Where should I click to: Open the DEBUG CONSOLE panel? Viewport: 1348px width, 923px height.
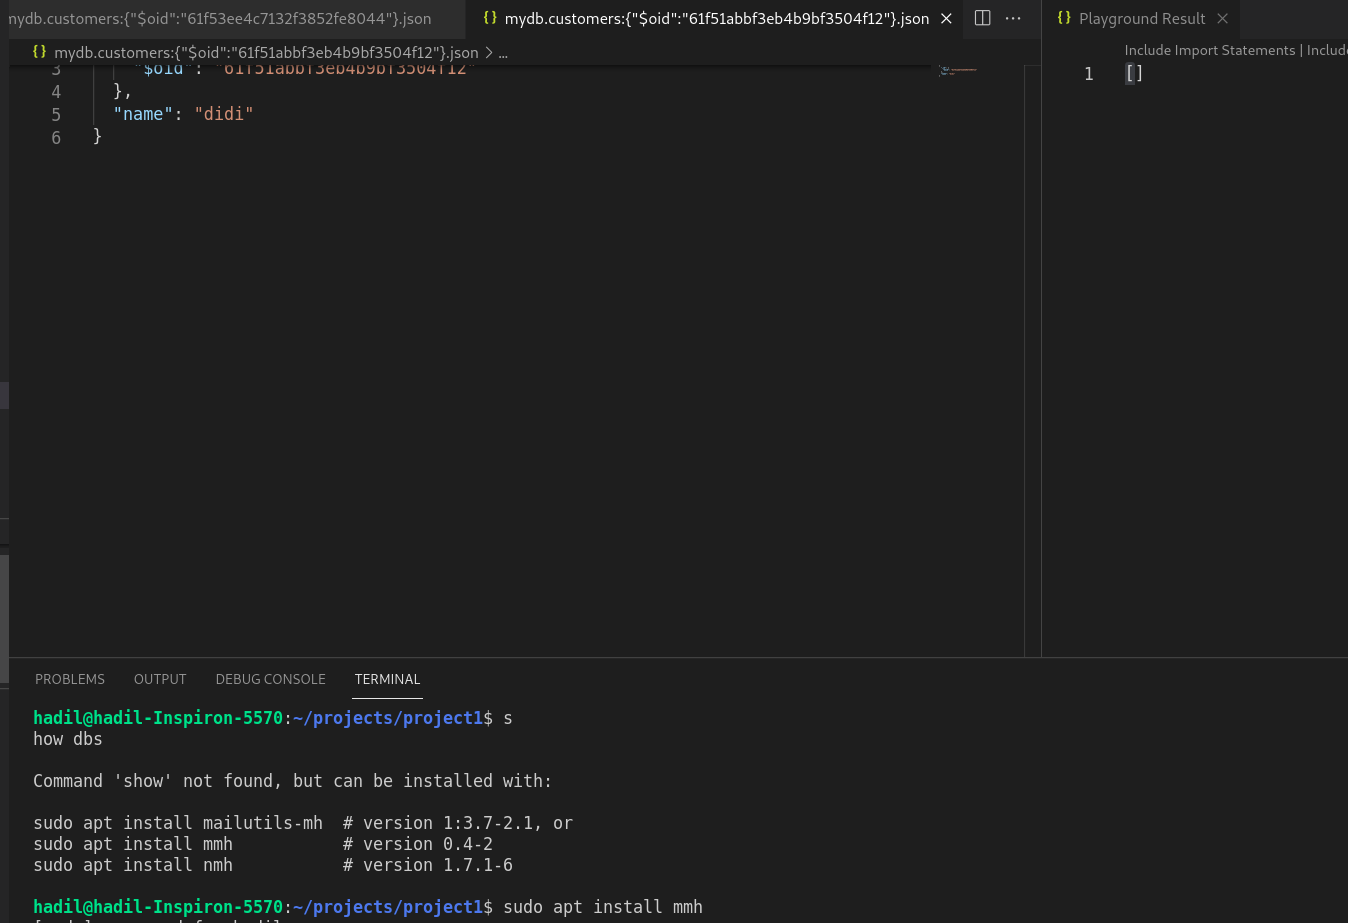click(270, 679)
